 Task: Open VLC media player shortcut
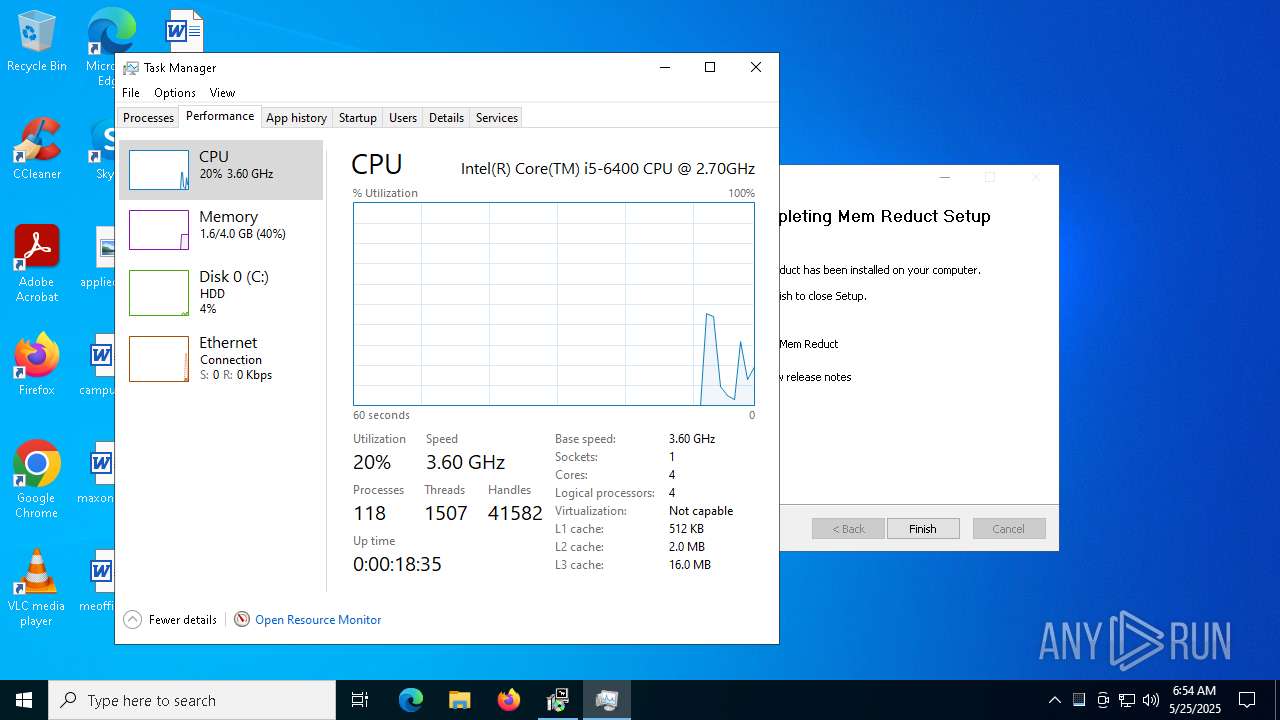[36, 588]
